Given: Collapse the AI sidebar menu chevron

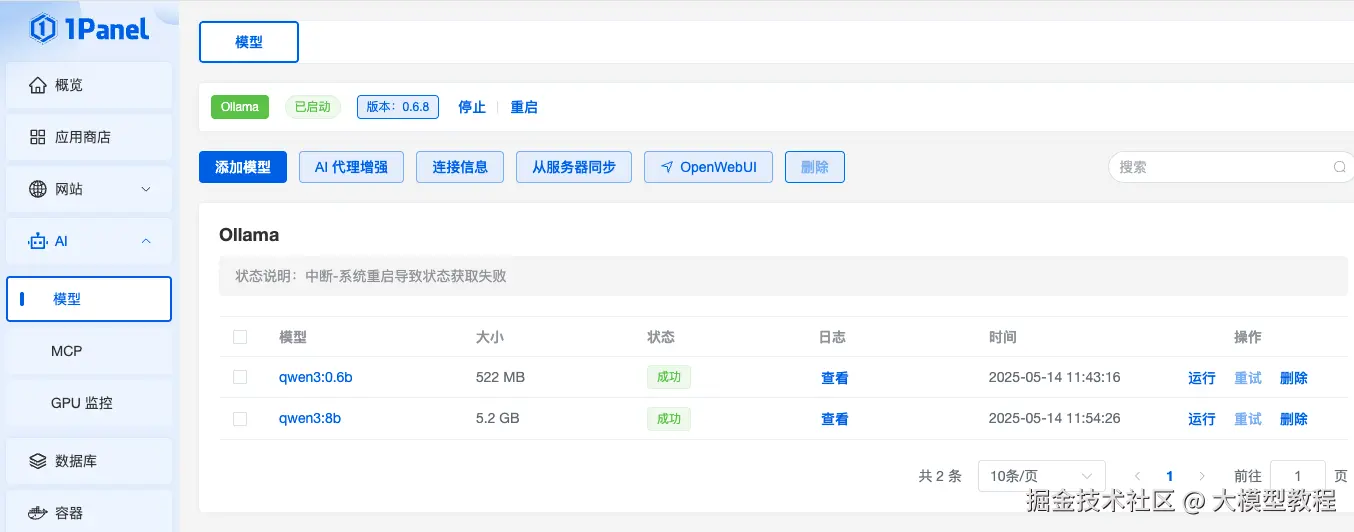Looking at the screenshot, I should click(146, 241).
